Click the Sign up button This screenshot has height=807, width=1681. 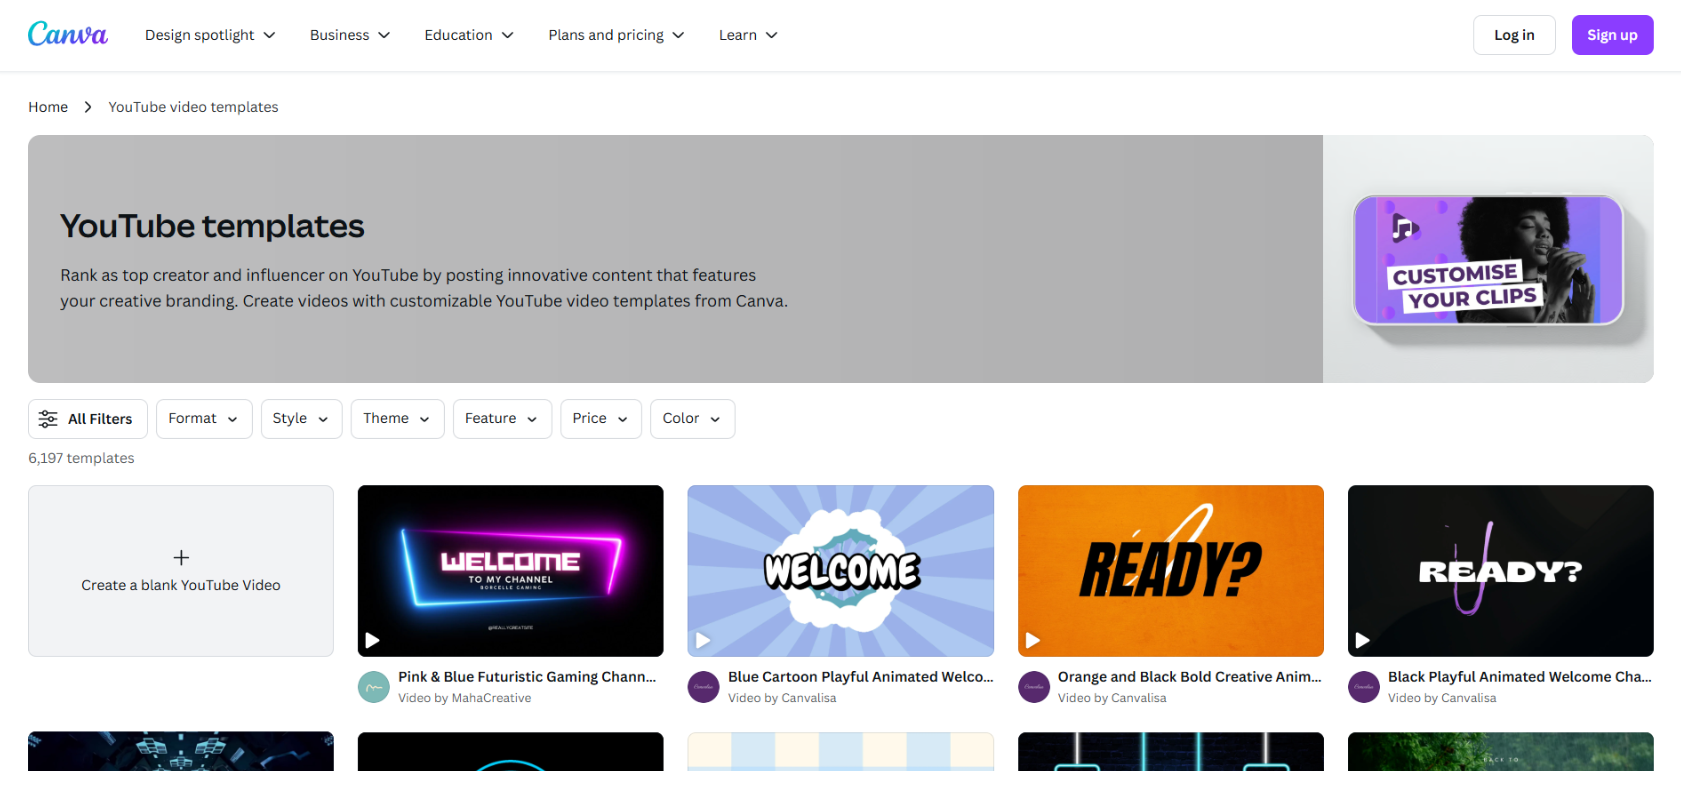(x=1612, y=35)
